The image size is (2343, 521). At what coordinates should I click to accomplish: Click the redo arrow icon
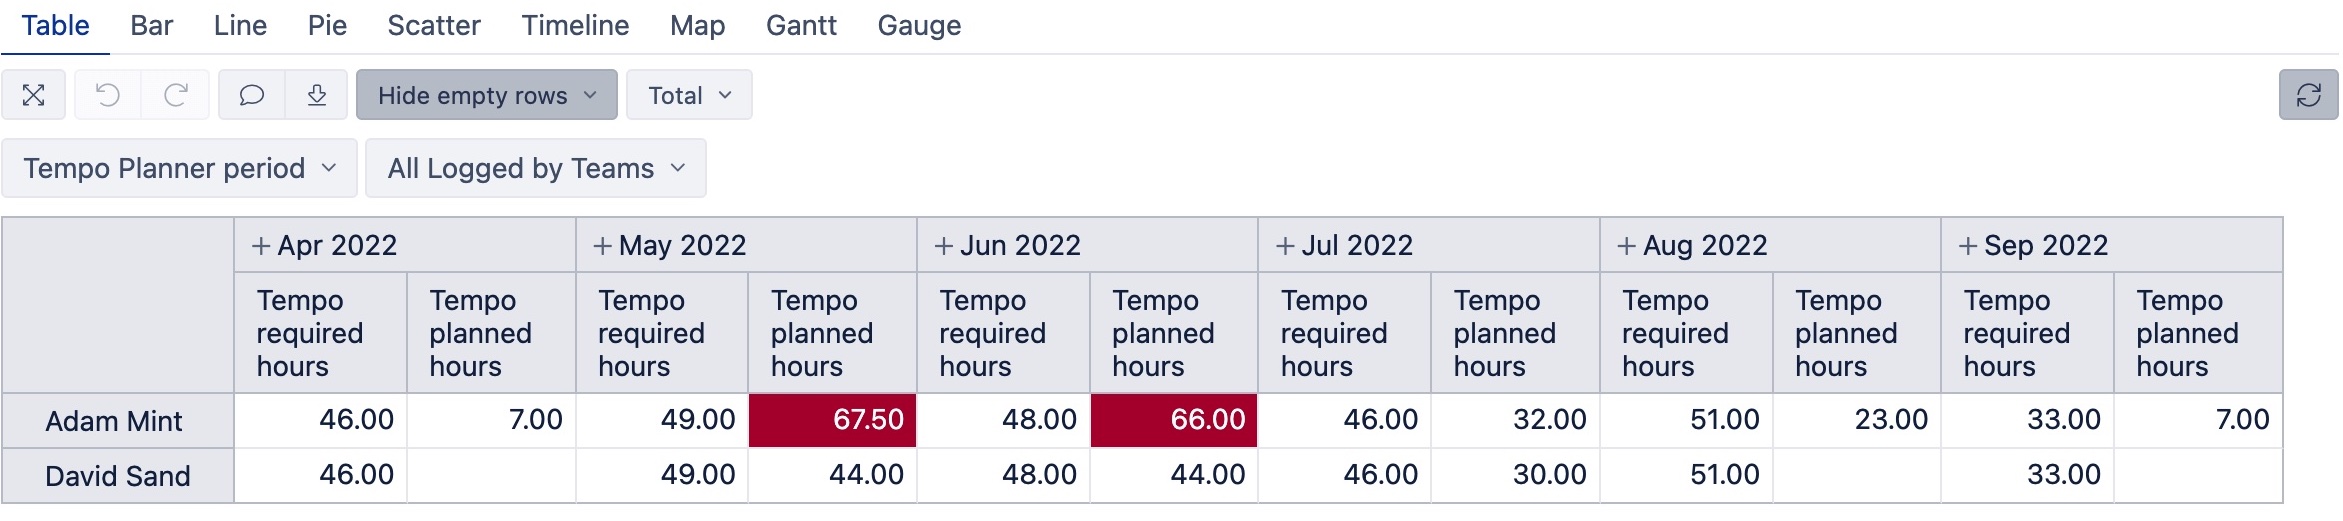(x=176, y=95)
